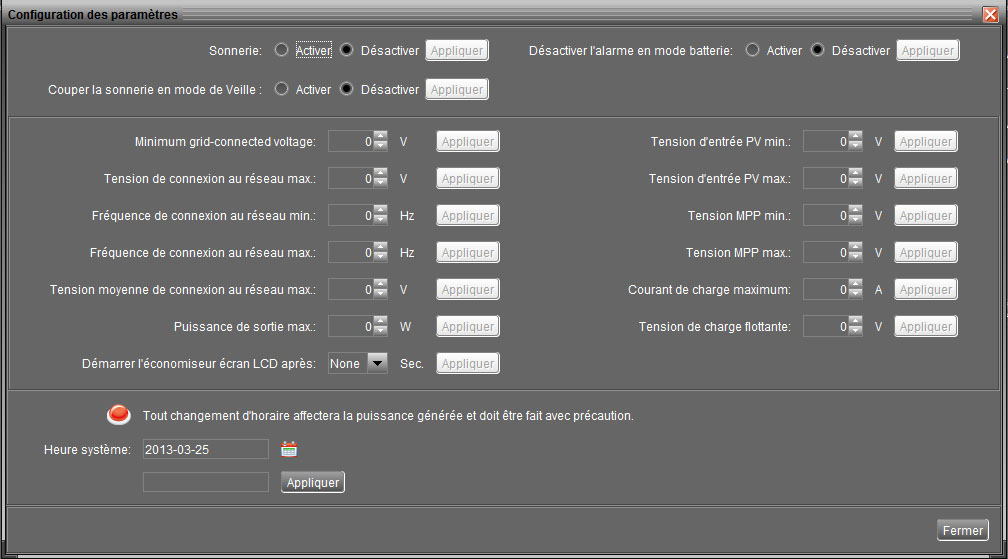1008x559 pixels.
Task: Close the Configuration des paramètres window
Action: pyautogui.click(x=990, y=14)
